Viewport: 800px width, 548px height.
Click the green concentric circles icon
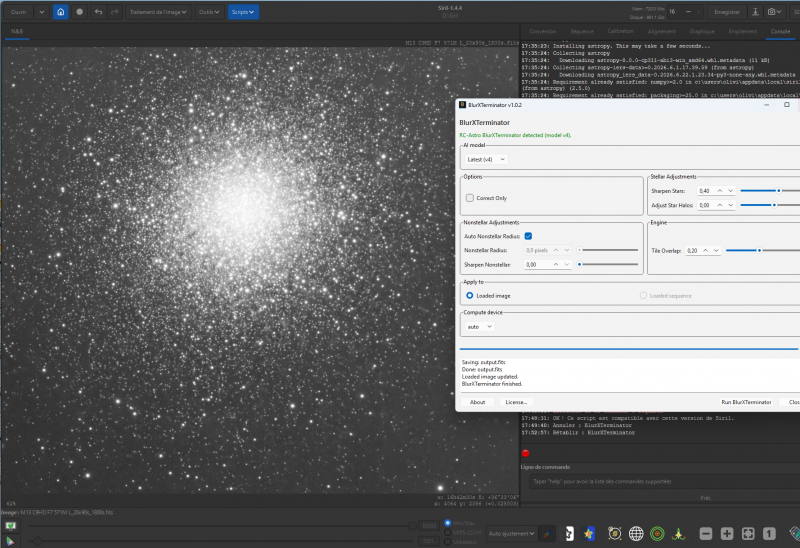(657, 534)
